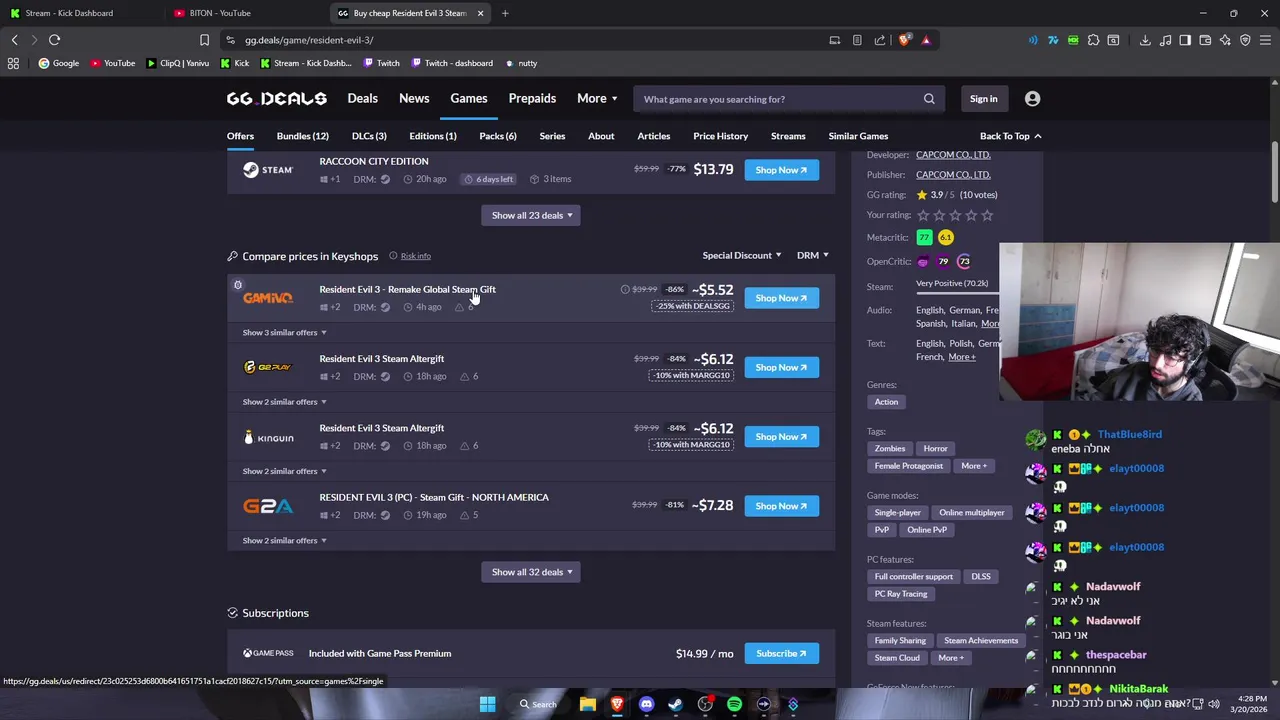Open the News navigation item
Image resolution: width=1280 pixels, height=720 pixels.
tap(414, 99)
